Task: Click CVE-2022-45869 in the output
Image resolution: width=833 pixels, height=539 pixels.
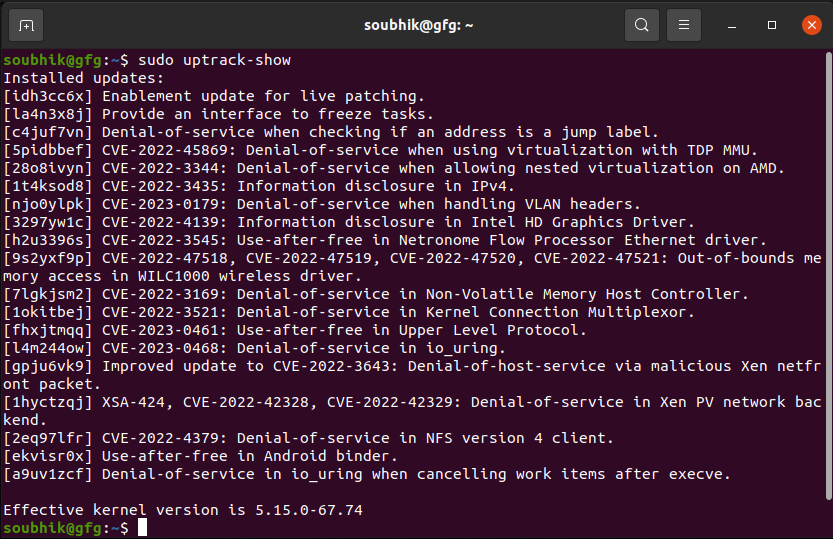Action: (x=165, y=150)
